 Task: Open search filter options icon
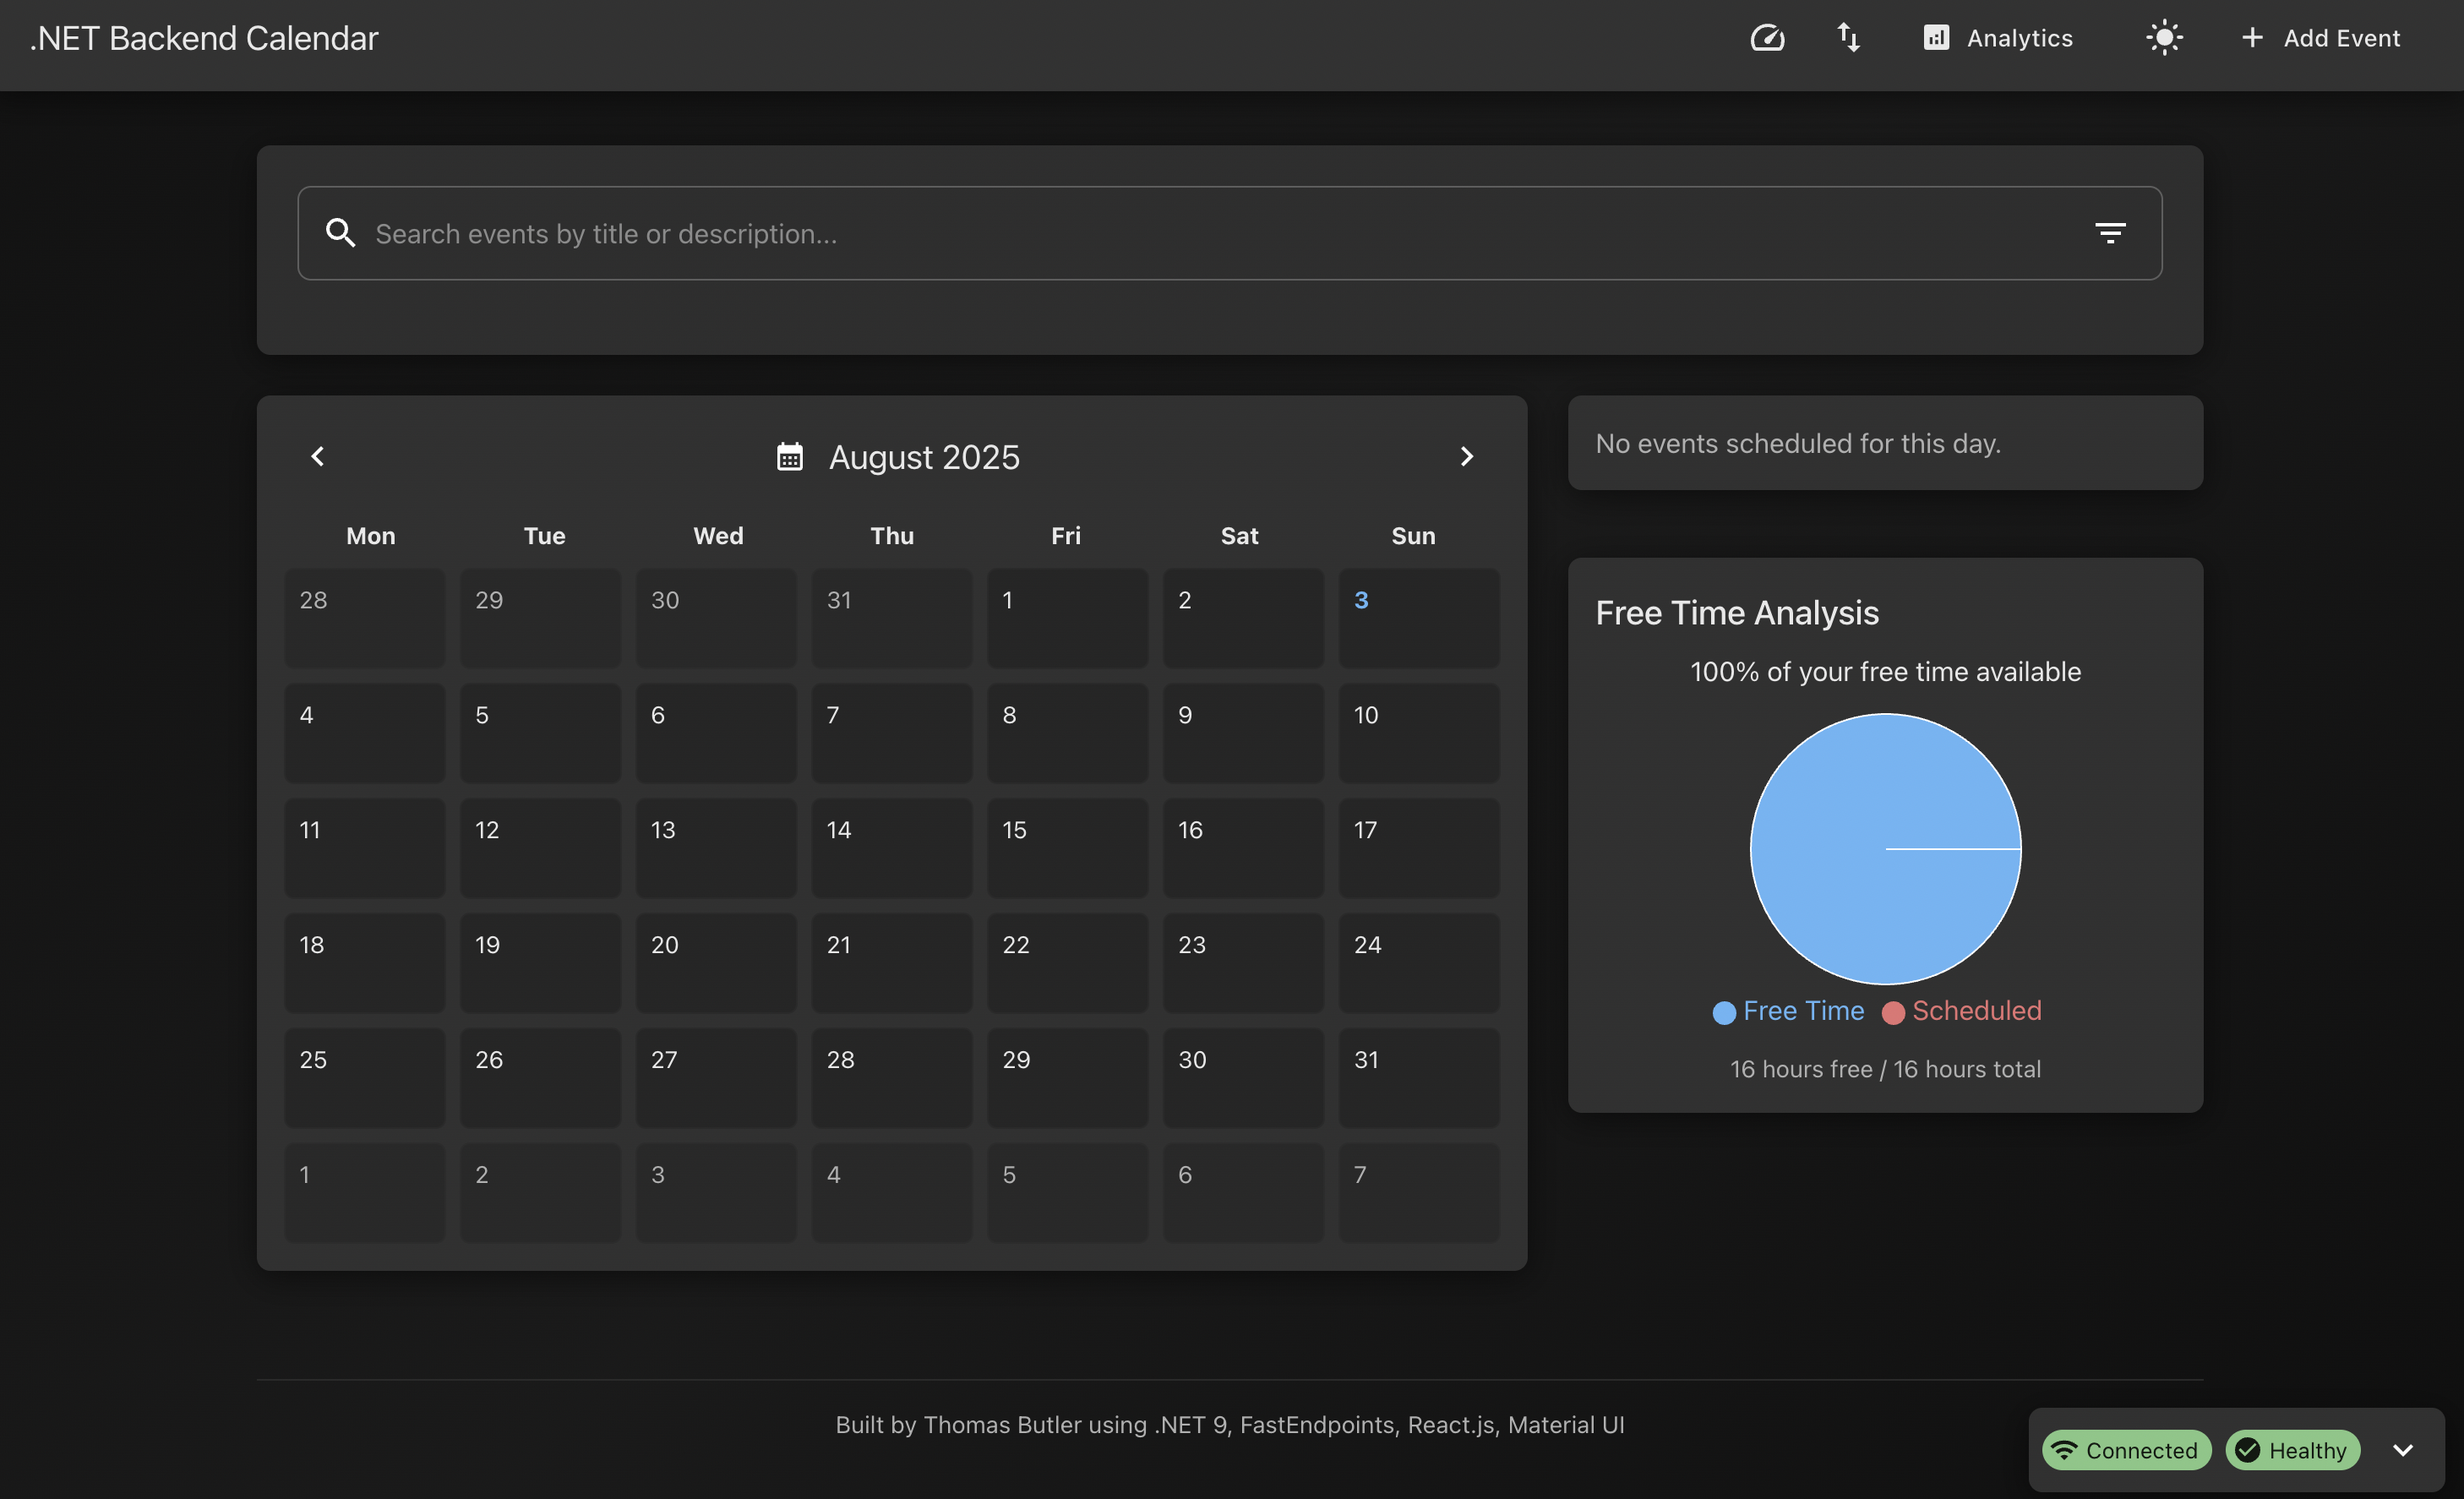(2110, 233)
